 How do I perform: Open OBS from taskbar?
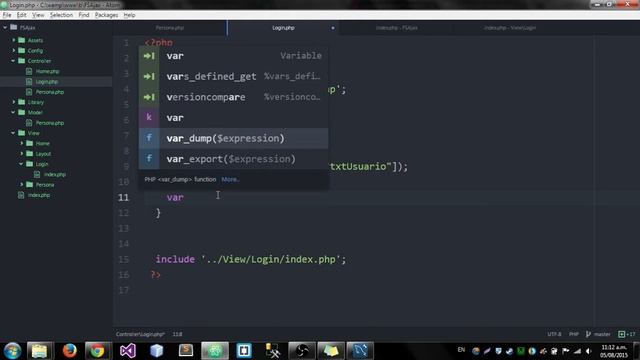302,351
